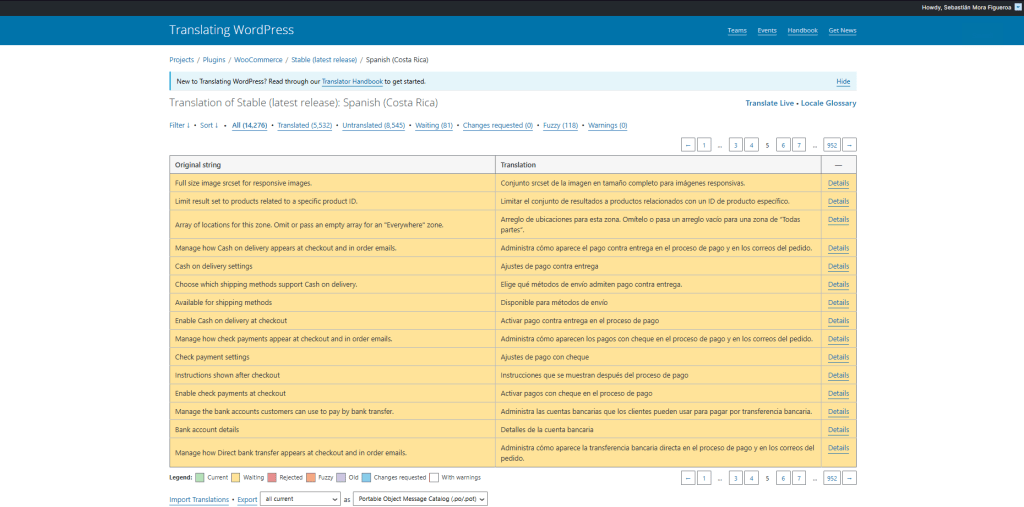Viewport: 1024px width, 507px height.
Task: Expand the Sort options
Action: click(208, 125)
